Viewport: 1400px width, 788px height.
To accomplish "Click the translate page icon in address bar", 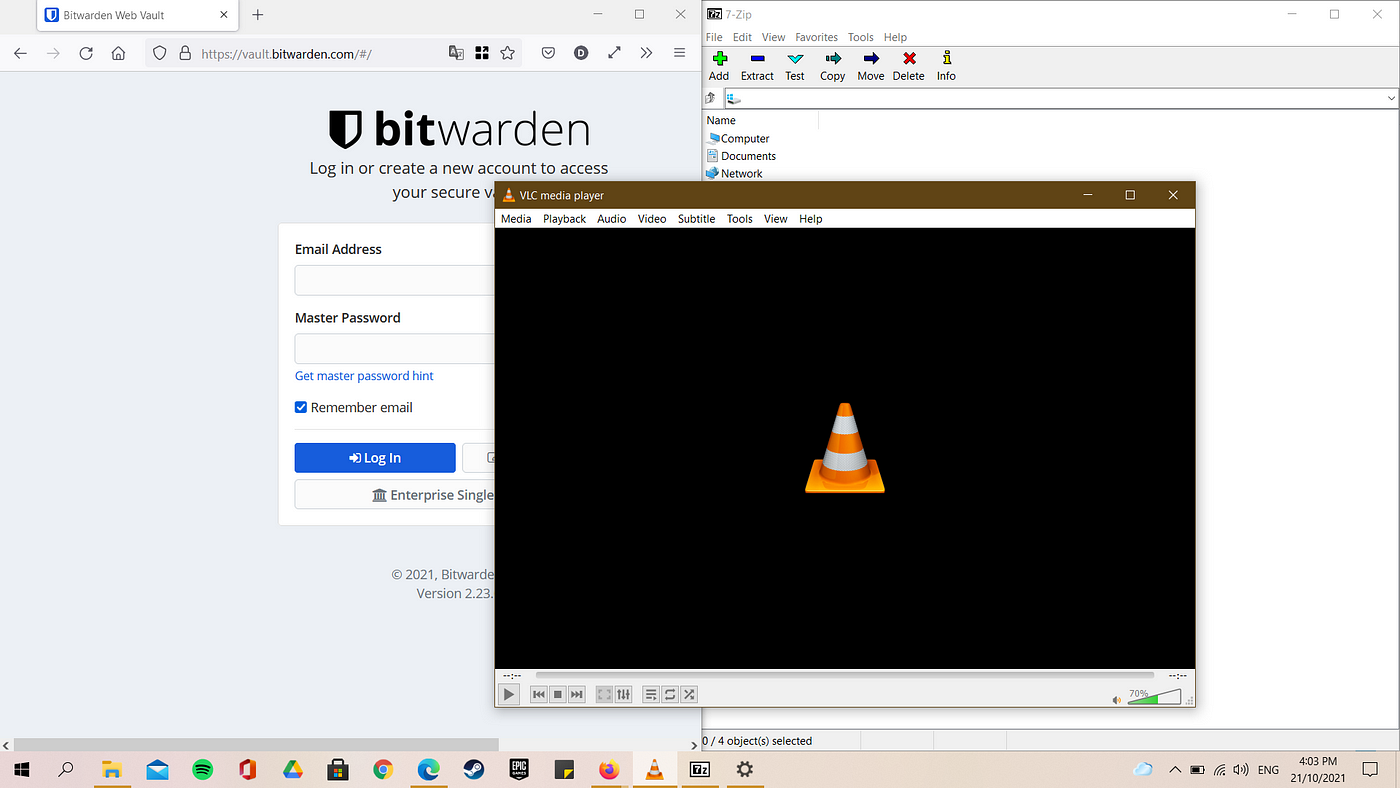I will pos(456,53).
